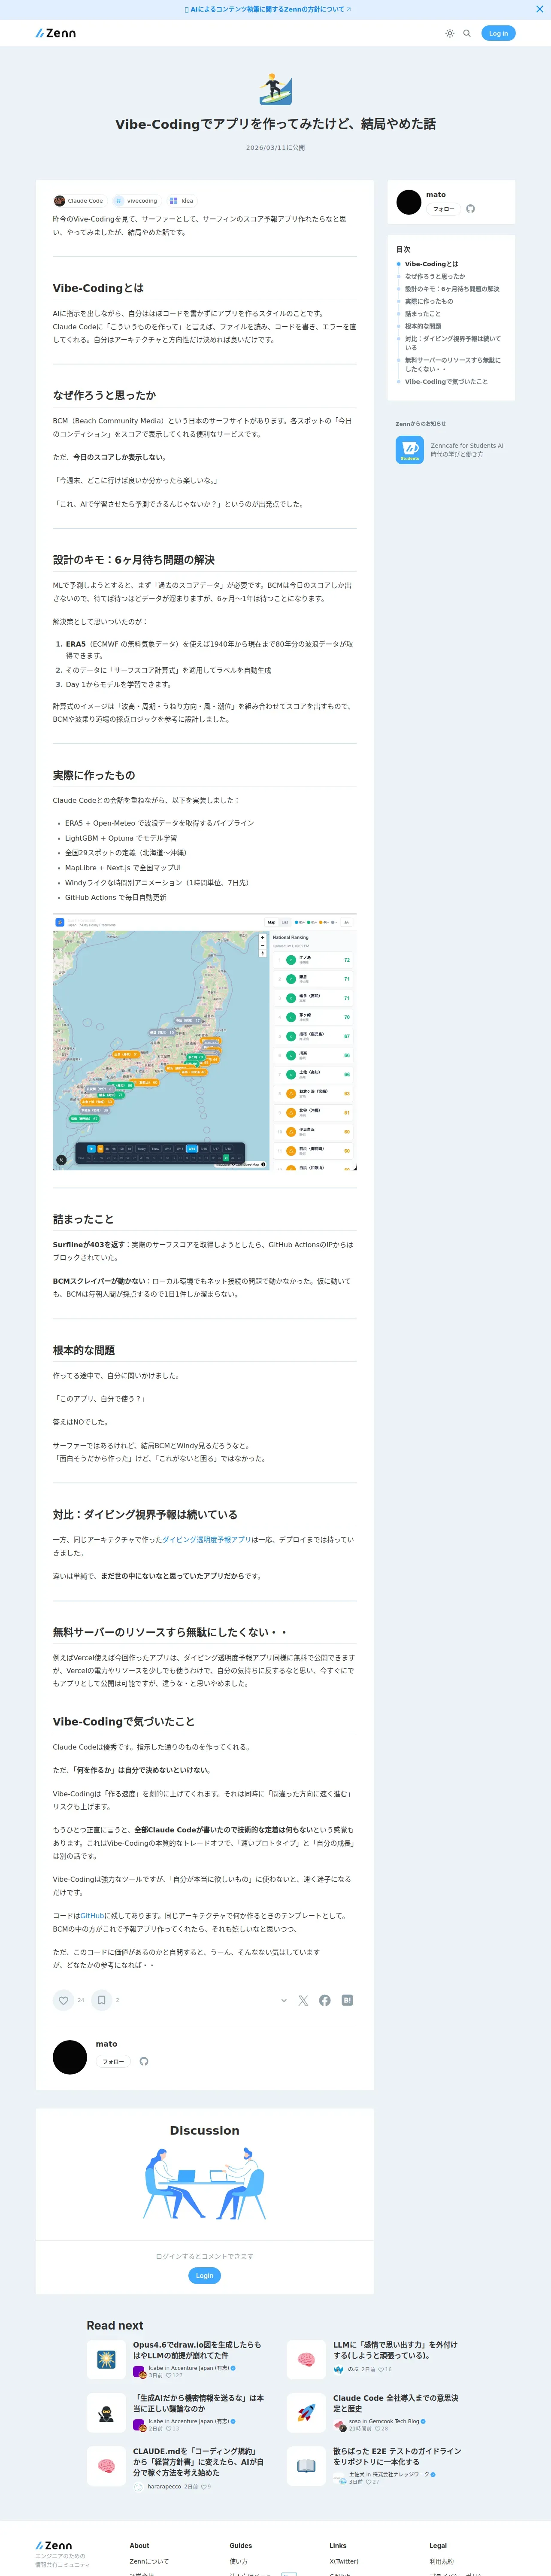Open mato's avatar below the article
The image size is (551, 2576).
point(70,2057)
